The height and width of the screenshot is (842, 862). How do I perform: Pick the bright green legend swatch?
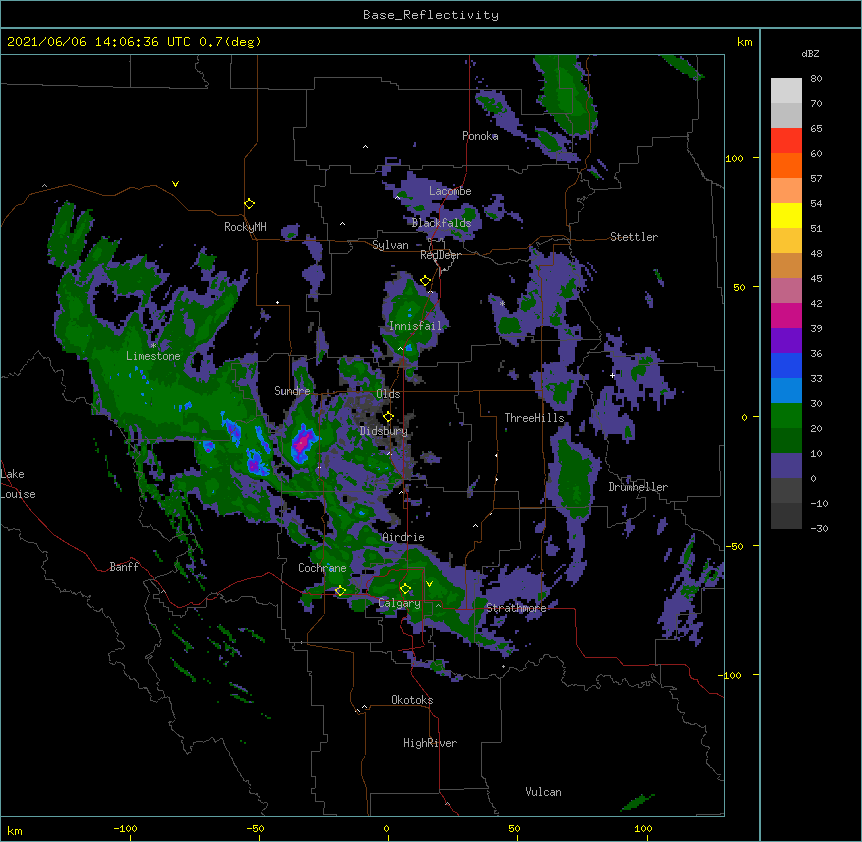pyautogui.click(x=786, y=416)
